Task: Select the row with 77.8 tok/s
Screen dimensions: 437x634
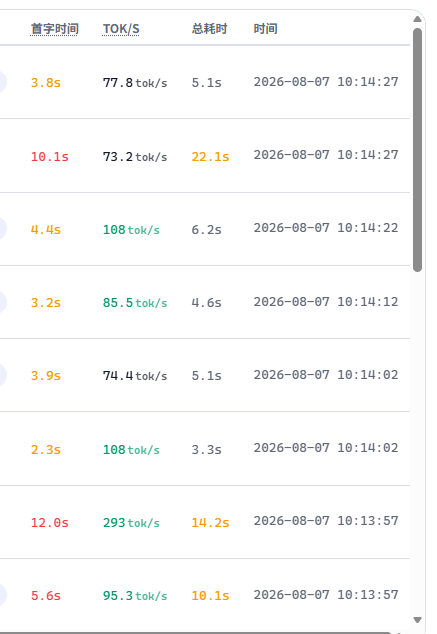Action: click(205, 82)
